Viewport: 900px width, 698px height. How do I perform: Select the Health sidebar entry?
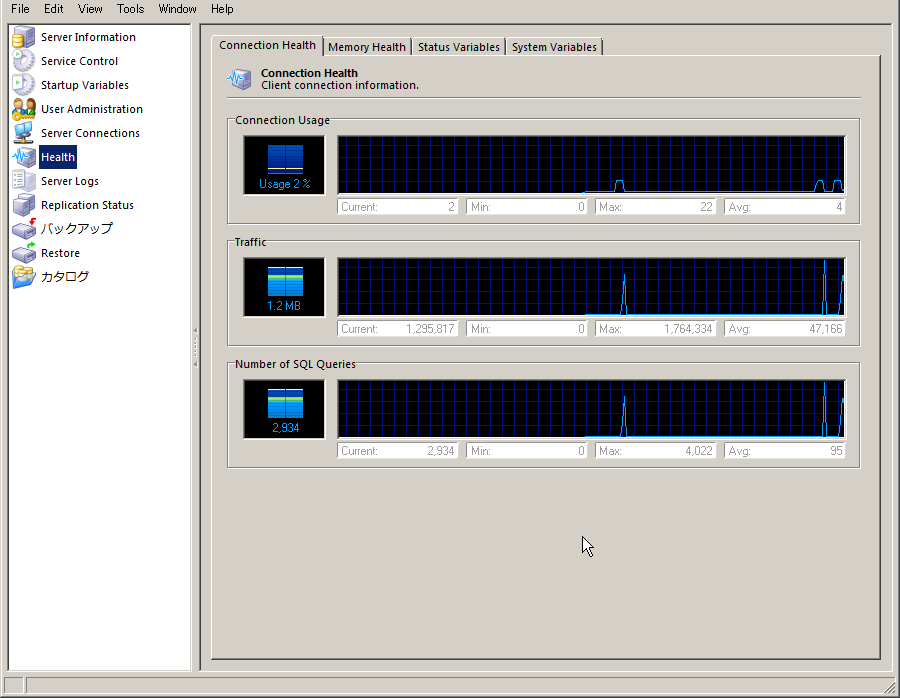pos(58,157)
